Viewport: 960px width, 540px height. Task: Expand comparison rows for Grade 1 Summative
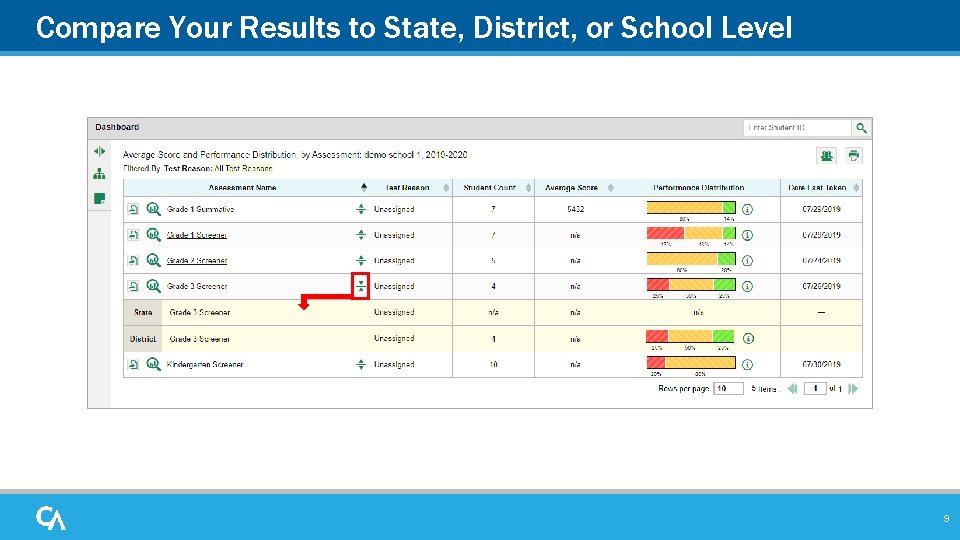(361, 209)
